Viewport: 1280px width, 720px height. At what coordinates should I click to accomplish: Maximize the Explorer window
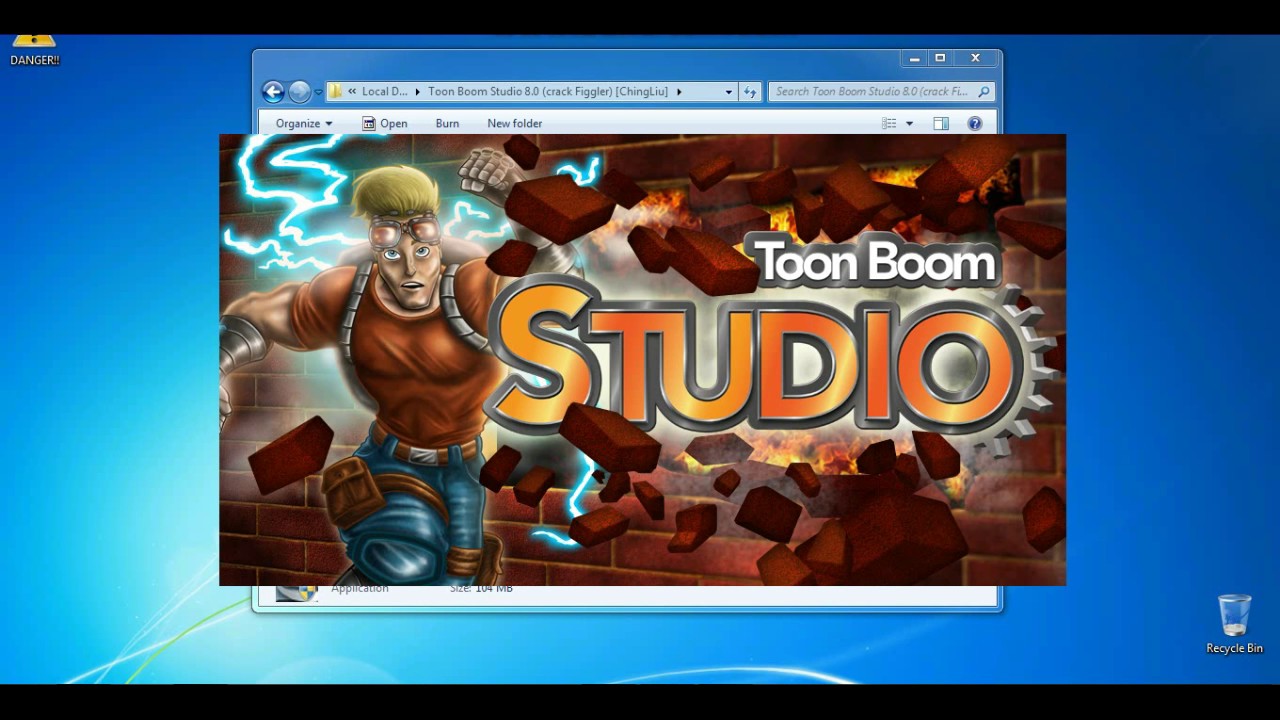tap(940, 58)
